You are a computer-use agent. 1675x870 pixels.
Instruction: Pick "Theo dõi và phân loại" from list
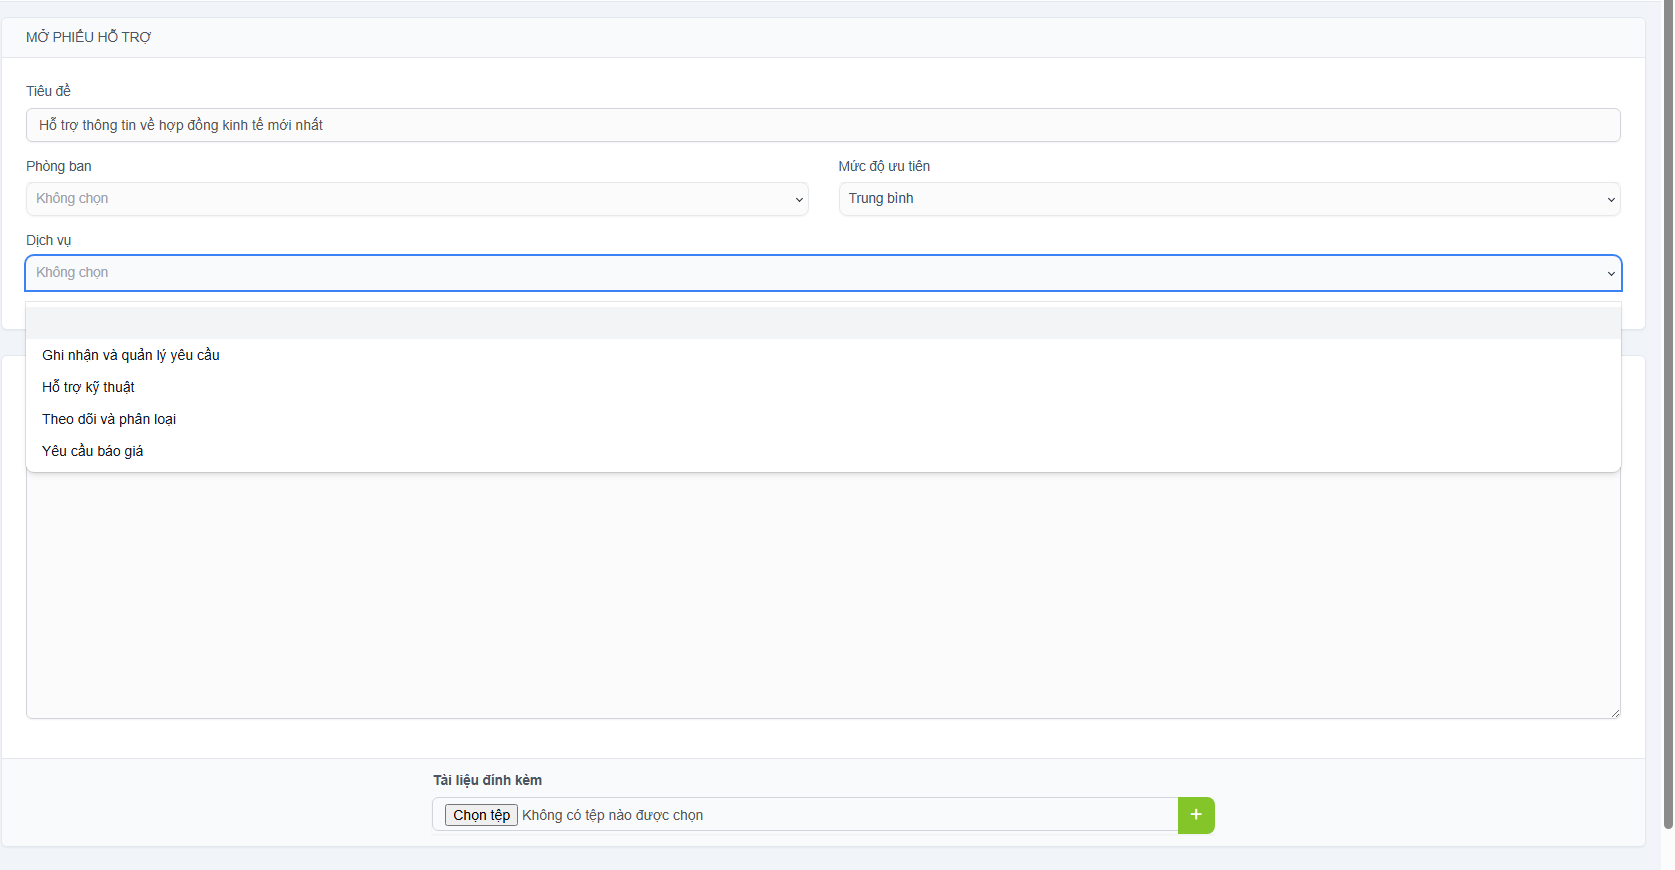pos(109,419)
